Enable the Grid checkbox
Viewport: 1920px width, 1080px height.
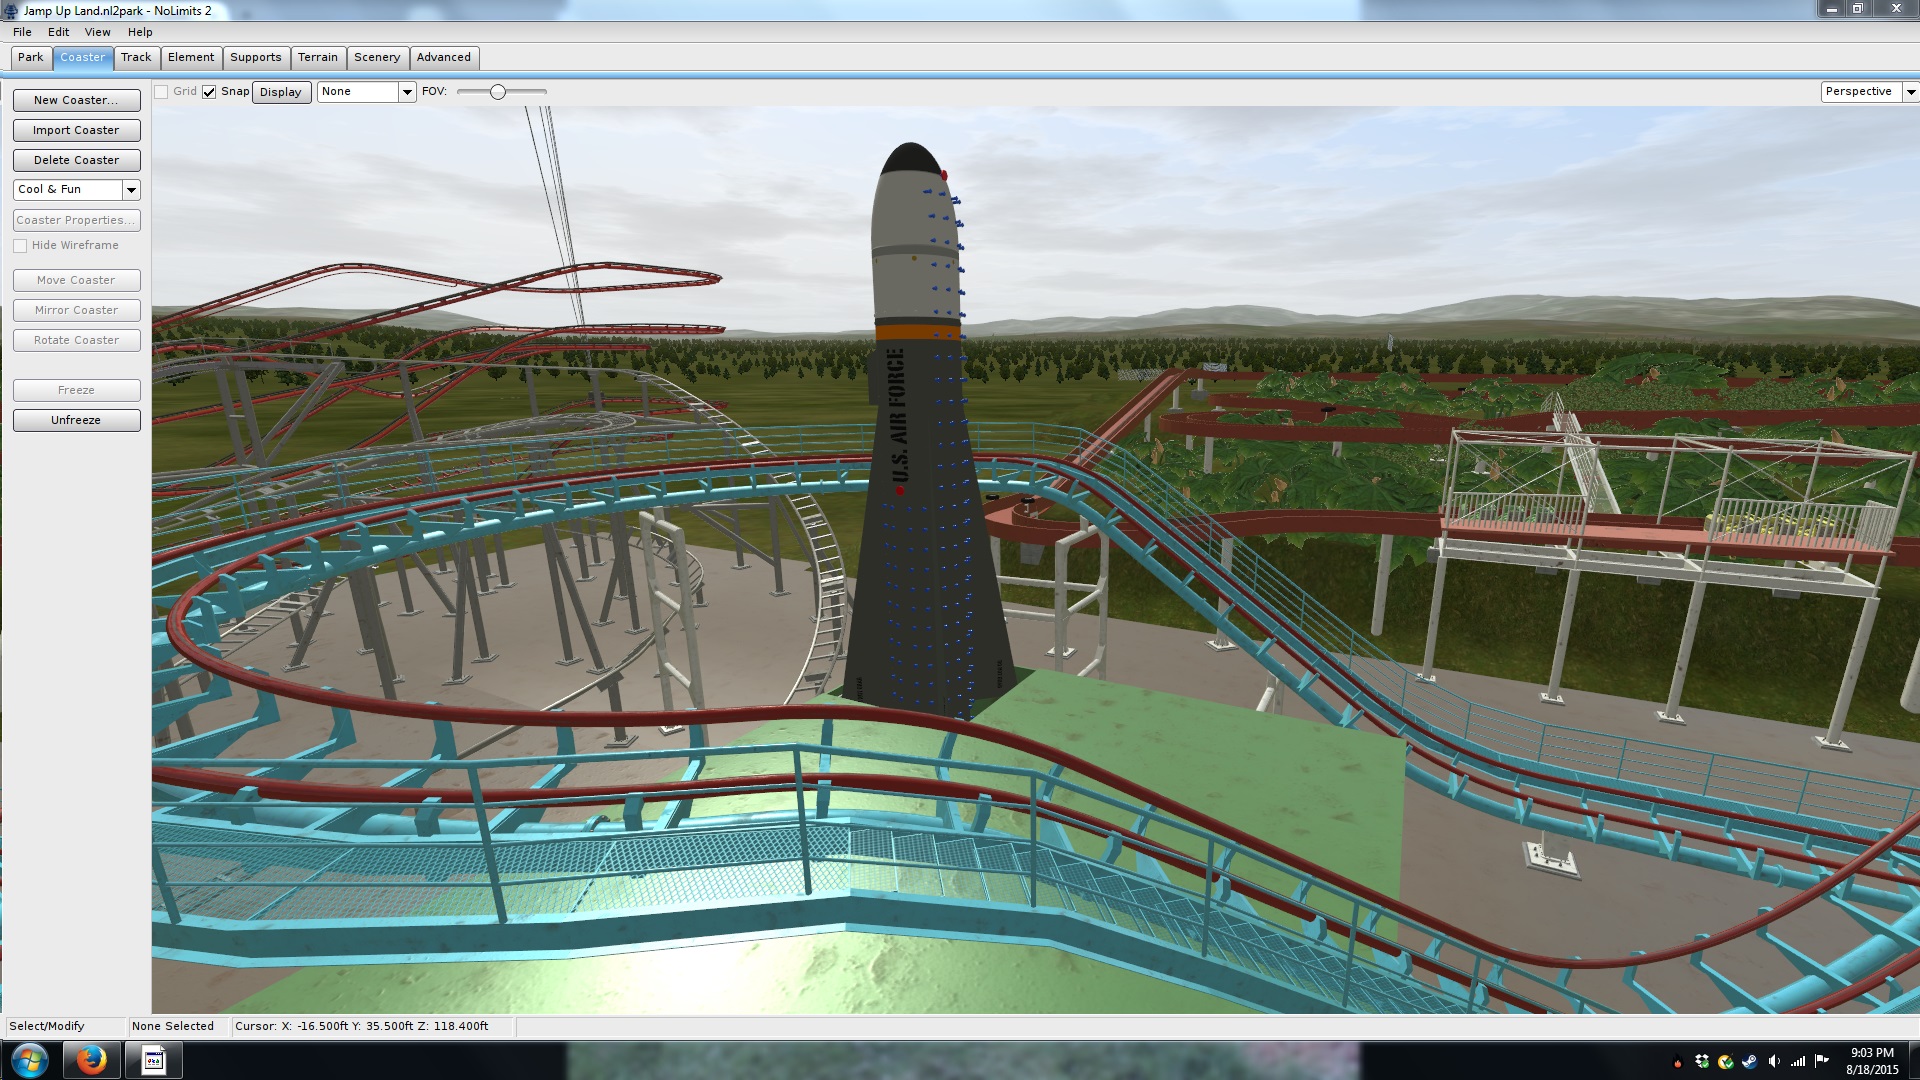pyautogui.click(x=161, y=92)
